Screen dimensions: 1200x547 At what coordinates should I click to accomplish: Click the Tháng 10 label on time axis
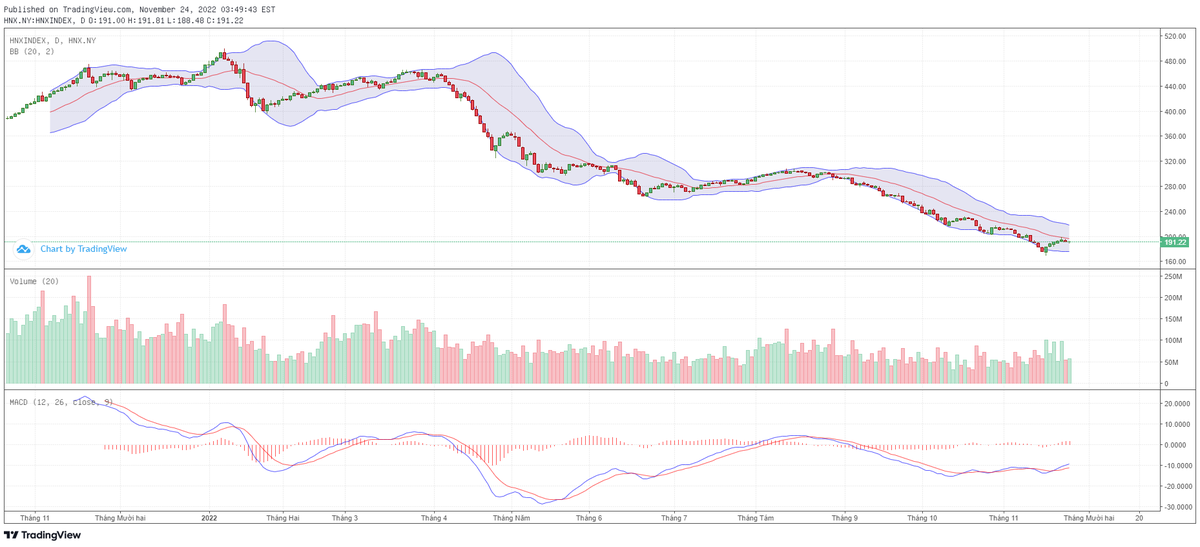[x=921, y=518]
